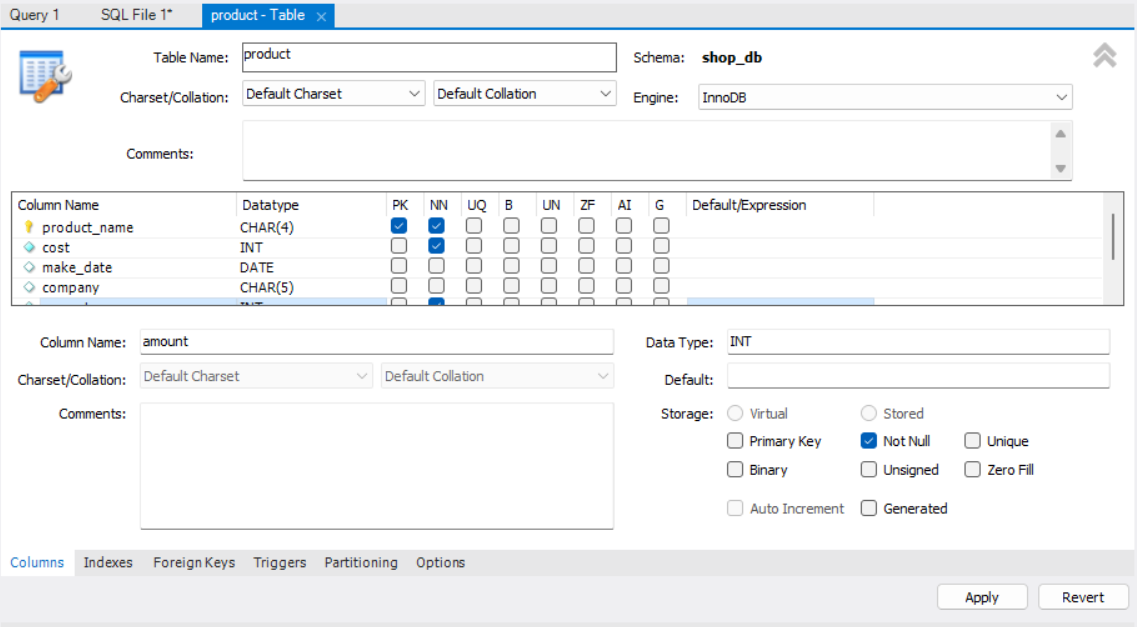Check UN for cost row

pyautogui.click(x=549, y=246)
